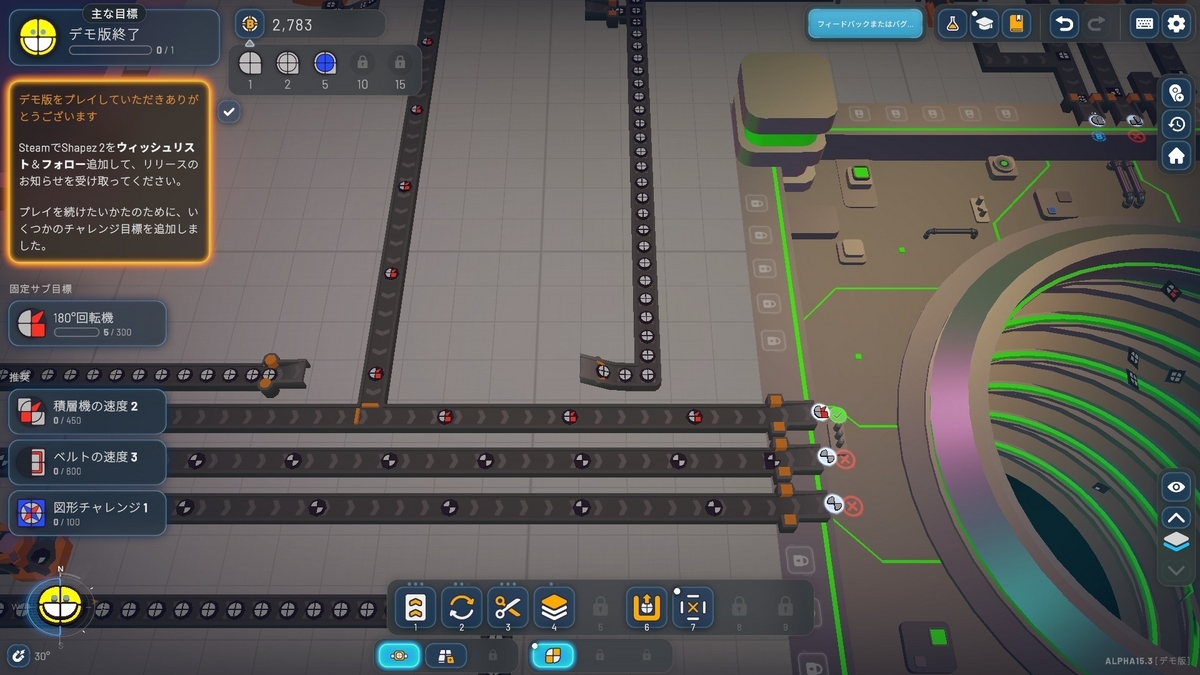Click the locked slot beside the shapes category

pos(600,655)
